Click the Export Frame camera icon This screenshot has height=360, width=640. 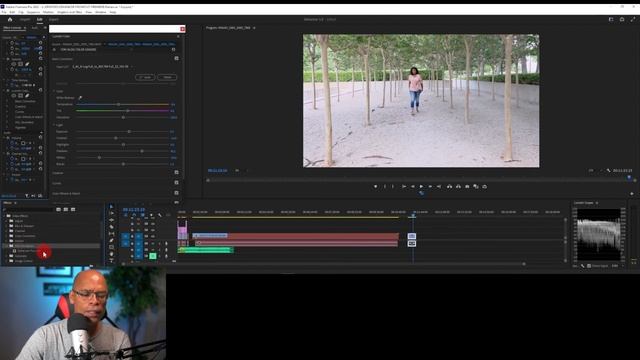467,187
